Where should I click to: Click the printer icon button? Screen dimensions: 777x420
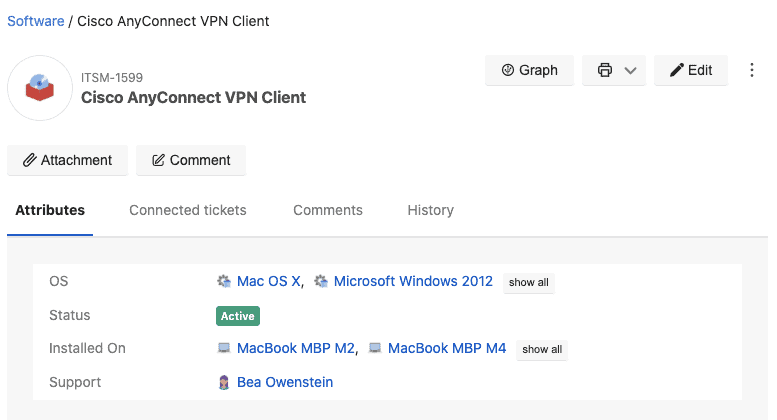(x=605, y=70)
